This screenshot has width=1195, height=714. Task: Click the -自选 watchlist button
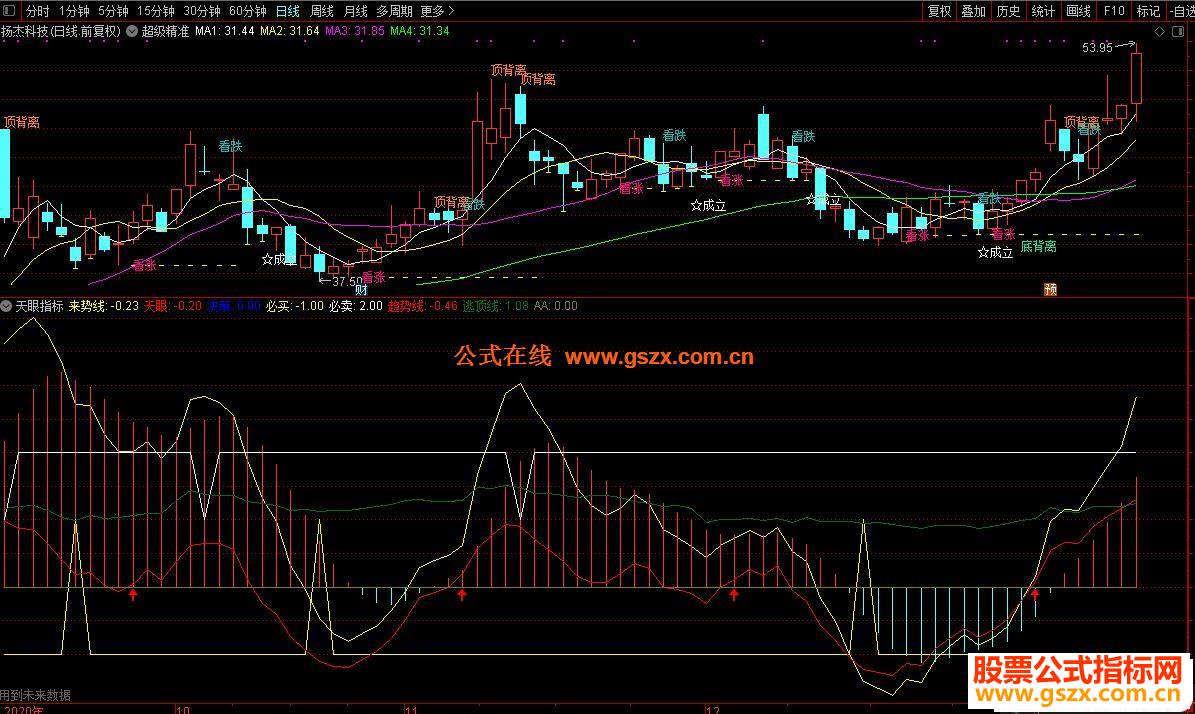click(1181, 11)
